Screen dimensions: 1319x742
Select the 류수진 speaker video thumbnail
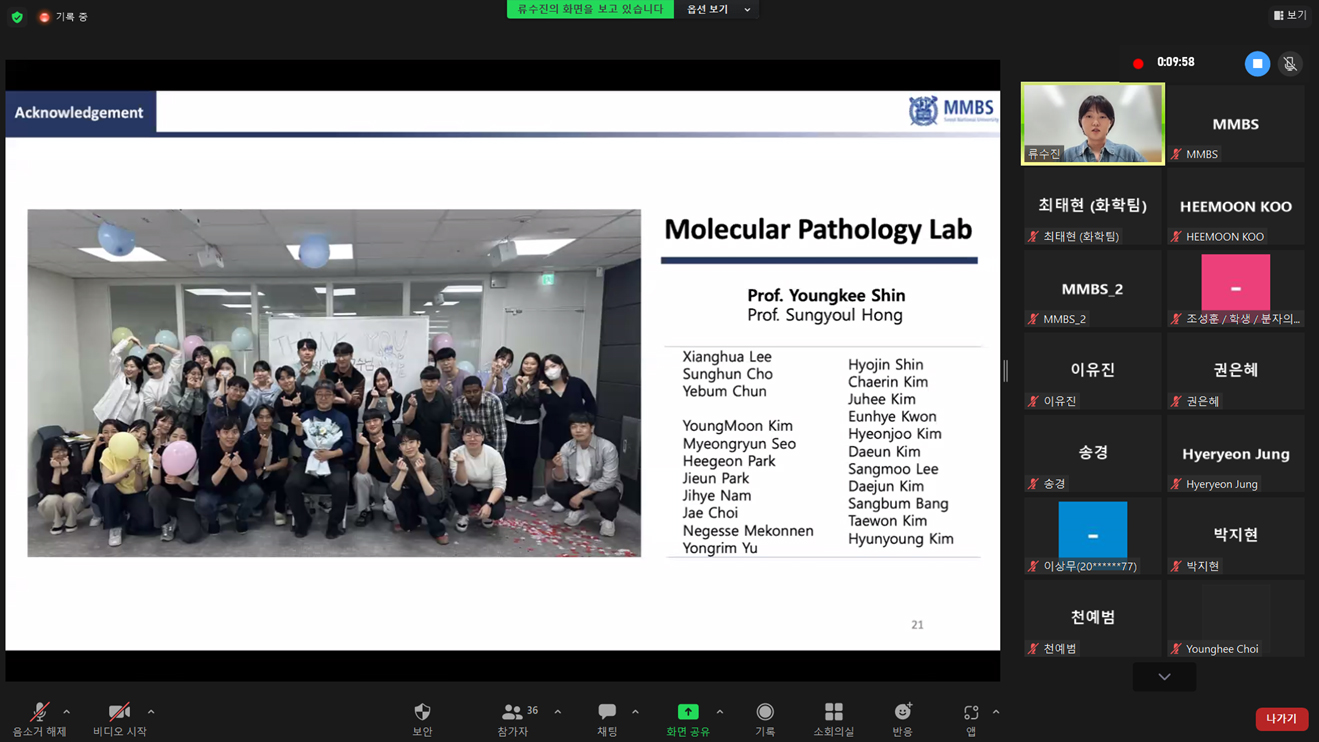click(1092, 123)
